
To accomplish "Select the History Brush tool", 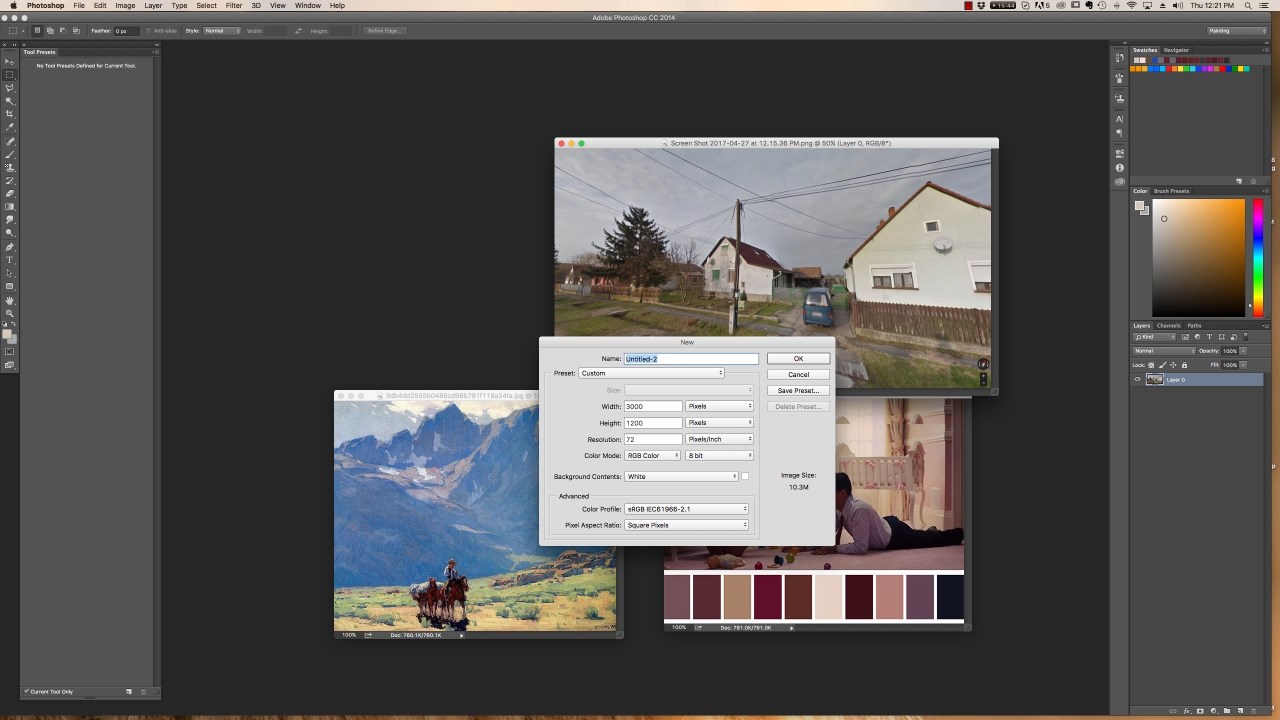I will tap(10, 181).
